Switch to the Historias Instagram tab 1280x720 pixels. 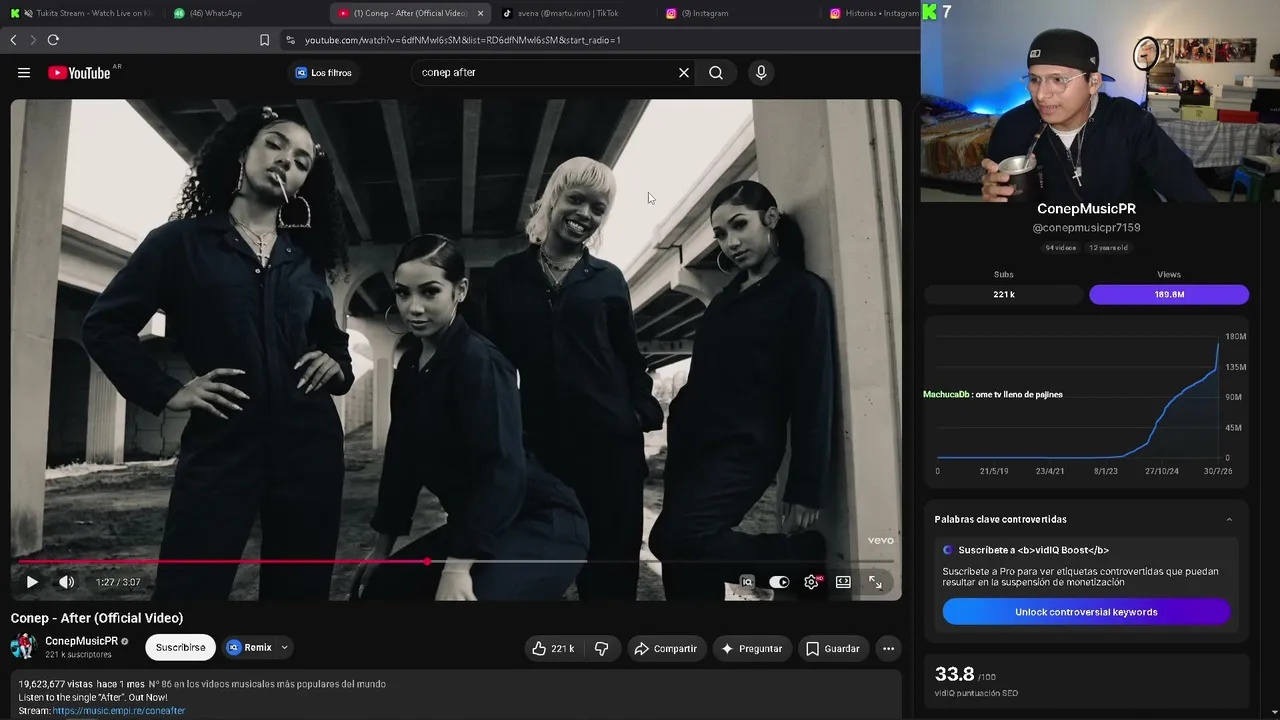click(872, 13)
